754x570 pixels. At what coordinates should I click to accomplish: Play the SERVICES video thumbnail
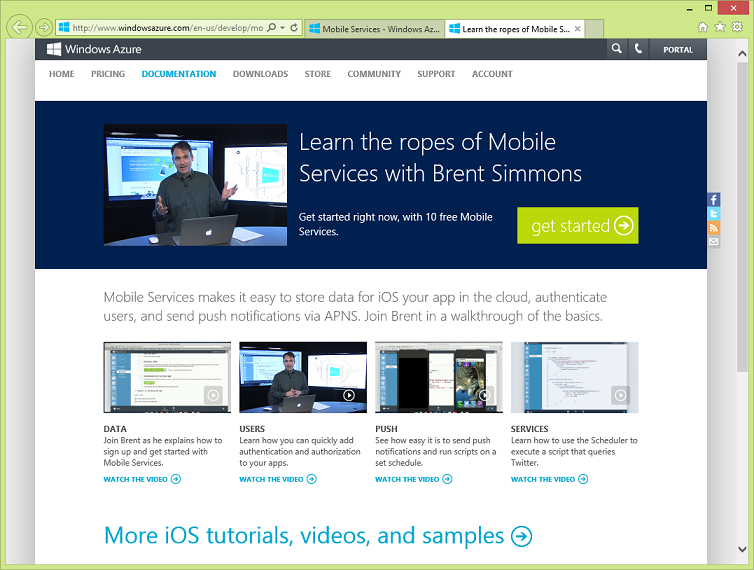pos(575,378)
